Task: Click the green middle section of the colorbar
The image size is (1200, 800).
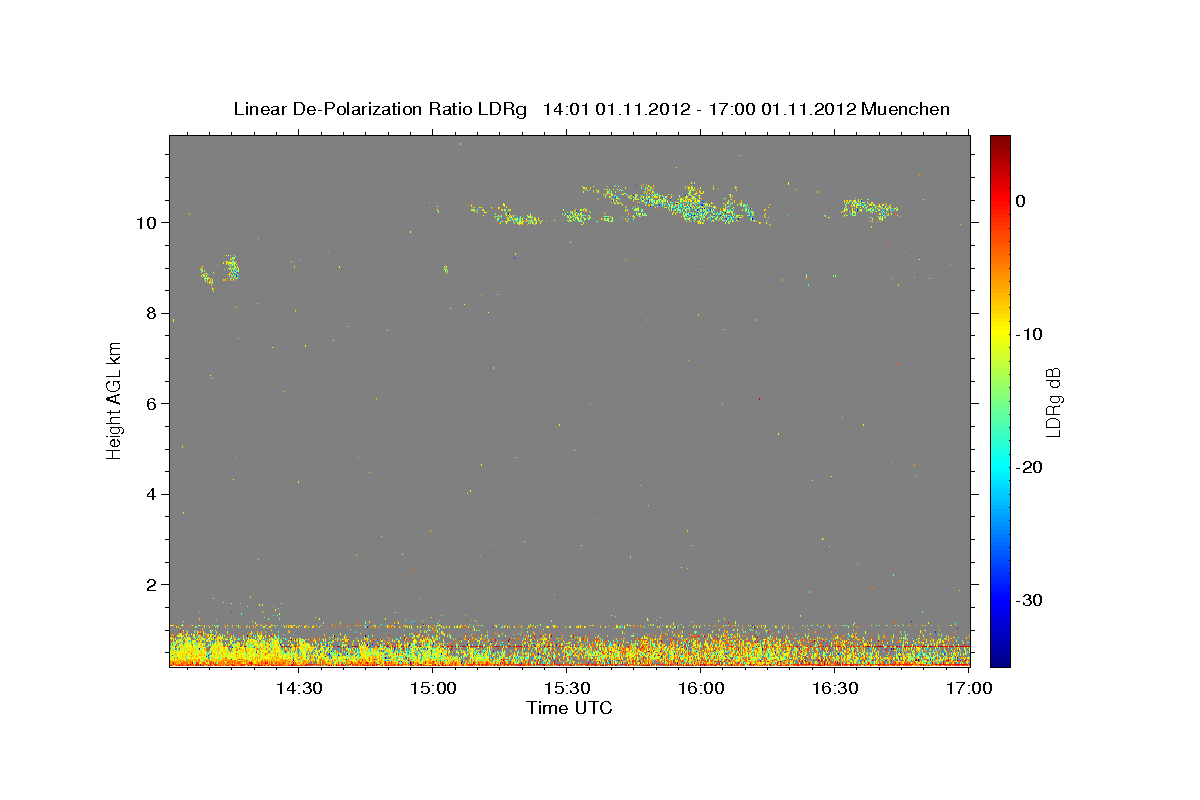Action: pos(1000,400)
